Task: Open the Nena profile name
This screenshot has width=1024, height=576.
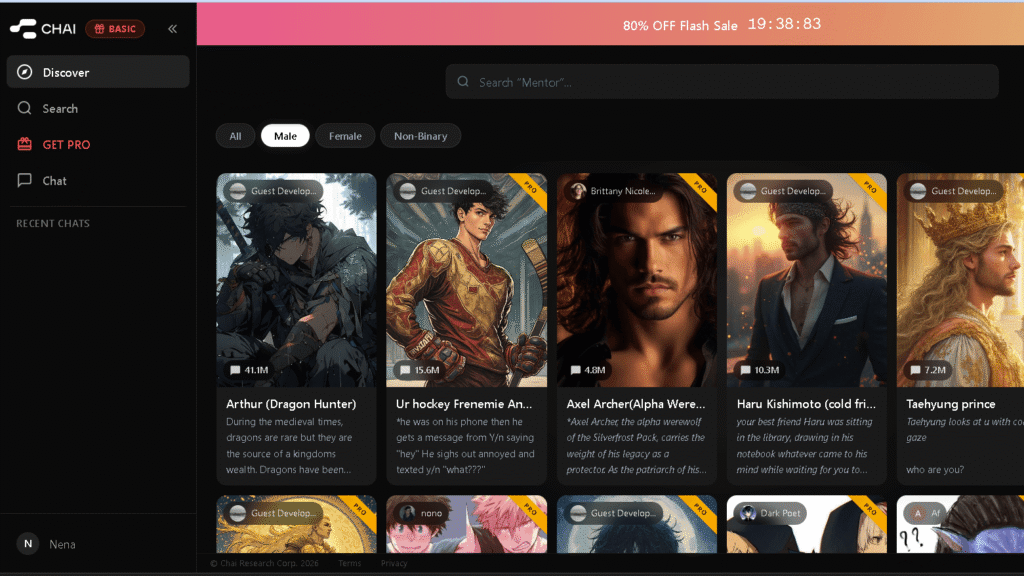Action: point(62,544)
